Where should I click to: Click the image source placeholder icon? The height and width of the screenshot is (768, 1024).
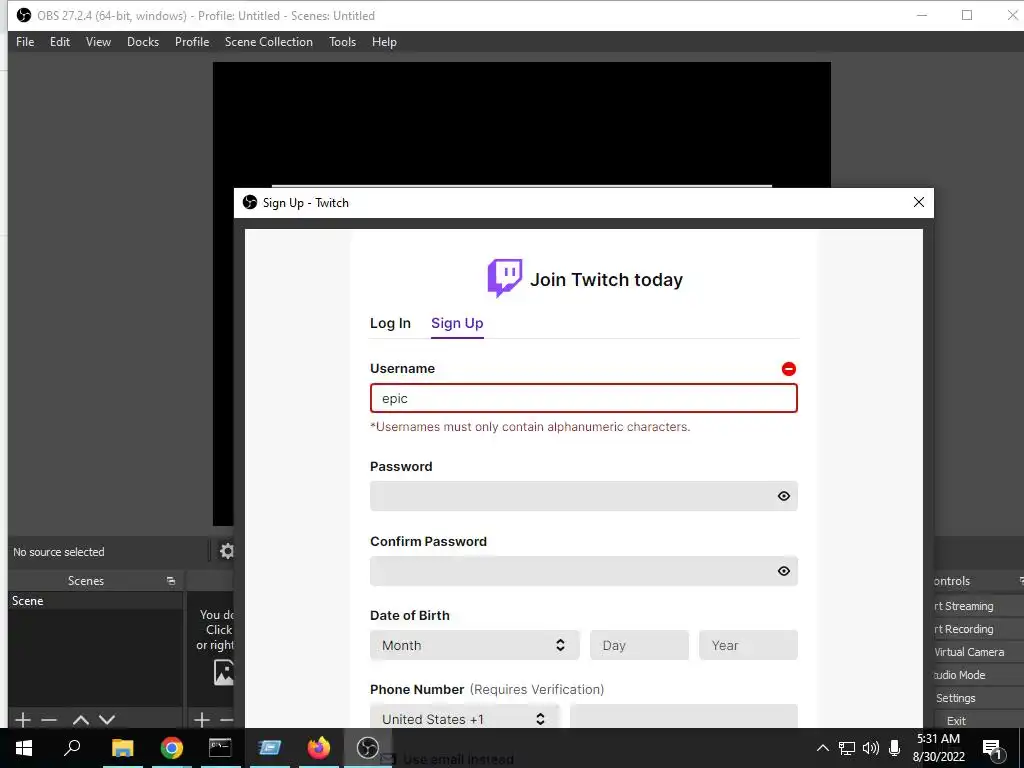pos(223,672)
